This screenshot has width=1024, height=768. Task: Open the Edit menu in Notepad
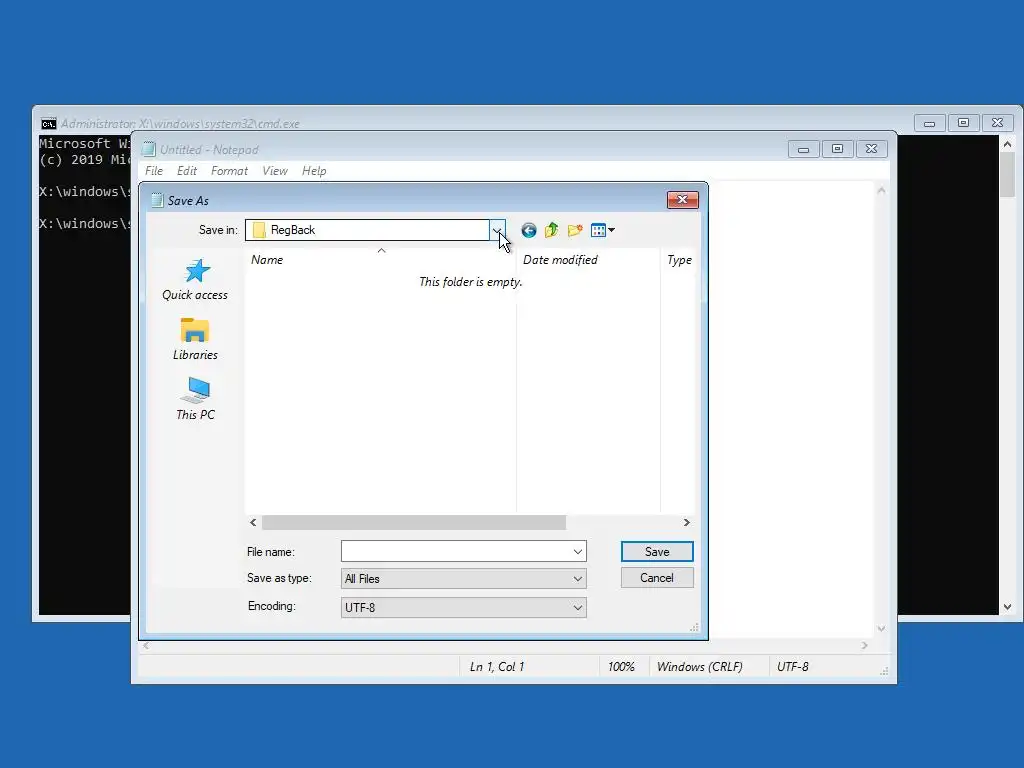pos(187,171)
